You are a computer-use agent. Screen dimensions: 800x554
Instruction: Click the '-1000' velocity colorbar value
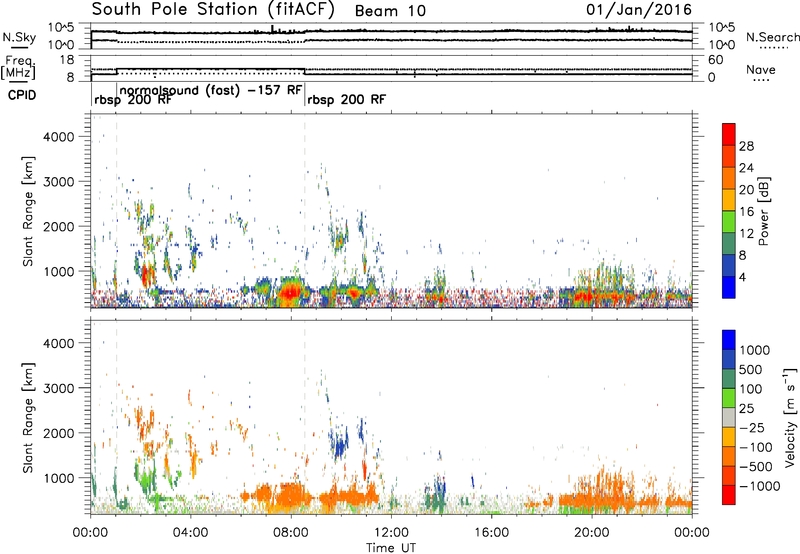pos(759,486)
